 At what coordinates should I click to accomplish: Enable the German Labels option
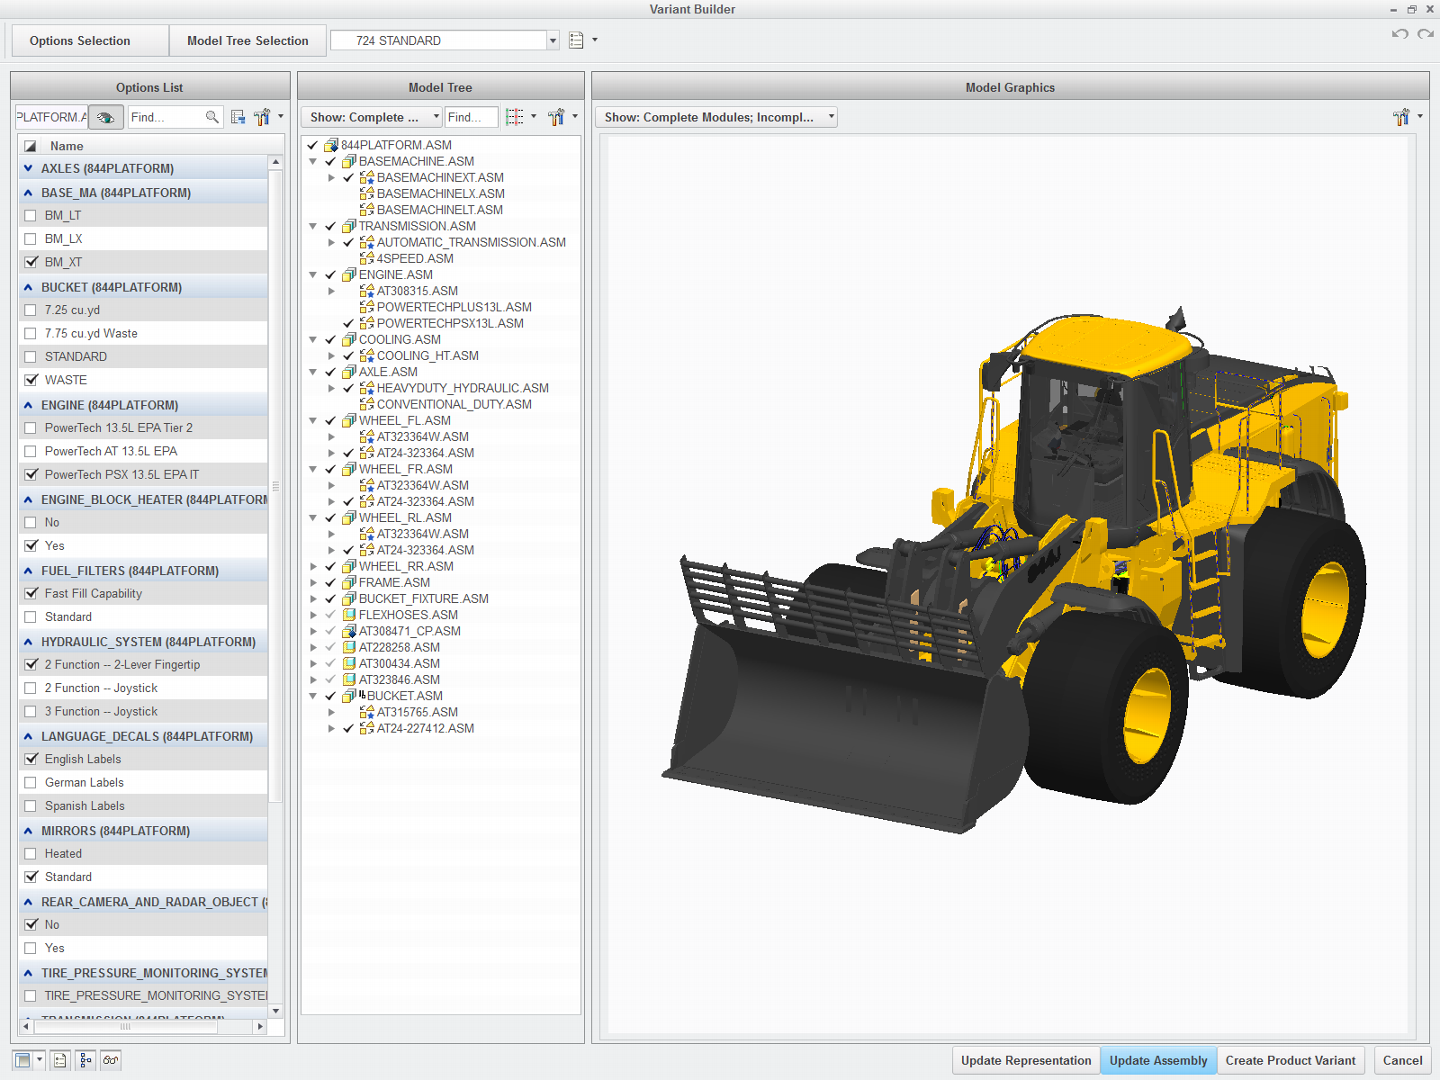(31, 782)
